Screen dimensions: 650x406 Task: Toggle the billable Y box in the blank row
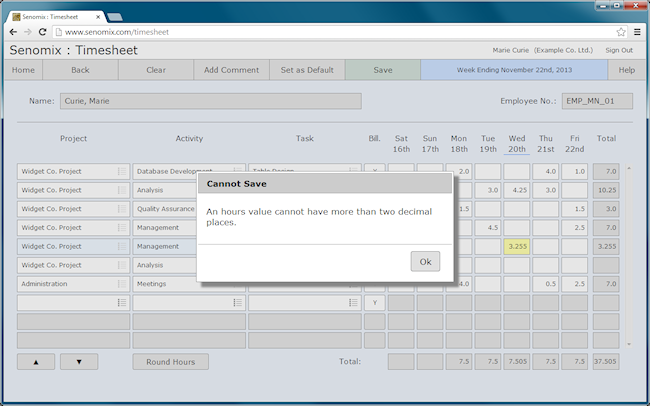[375, 303]
